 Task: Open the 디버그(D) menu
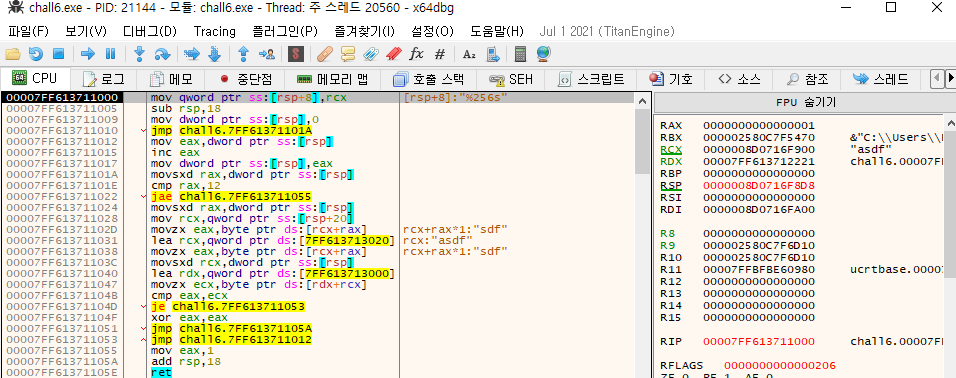[149, 31]
